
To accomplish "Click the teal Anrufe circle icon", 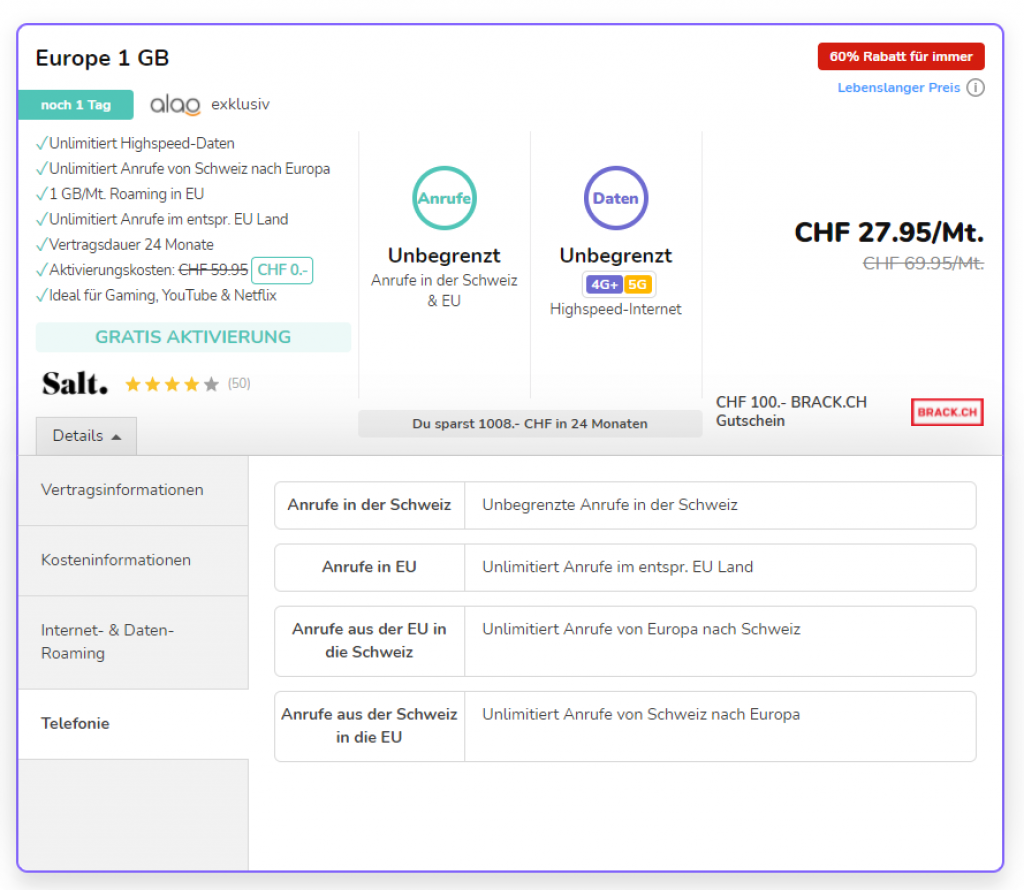I will coord(444,198).
